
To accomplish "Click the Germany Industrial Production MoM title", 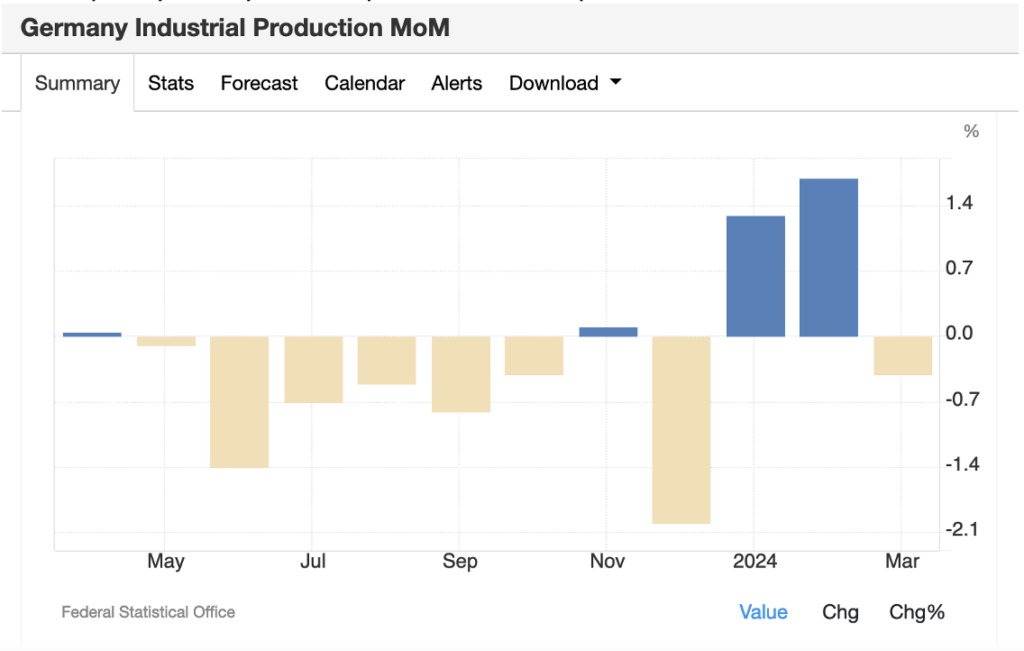I will pyautogui.click(x=235, y=28).
